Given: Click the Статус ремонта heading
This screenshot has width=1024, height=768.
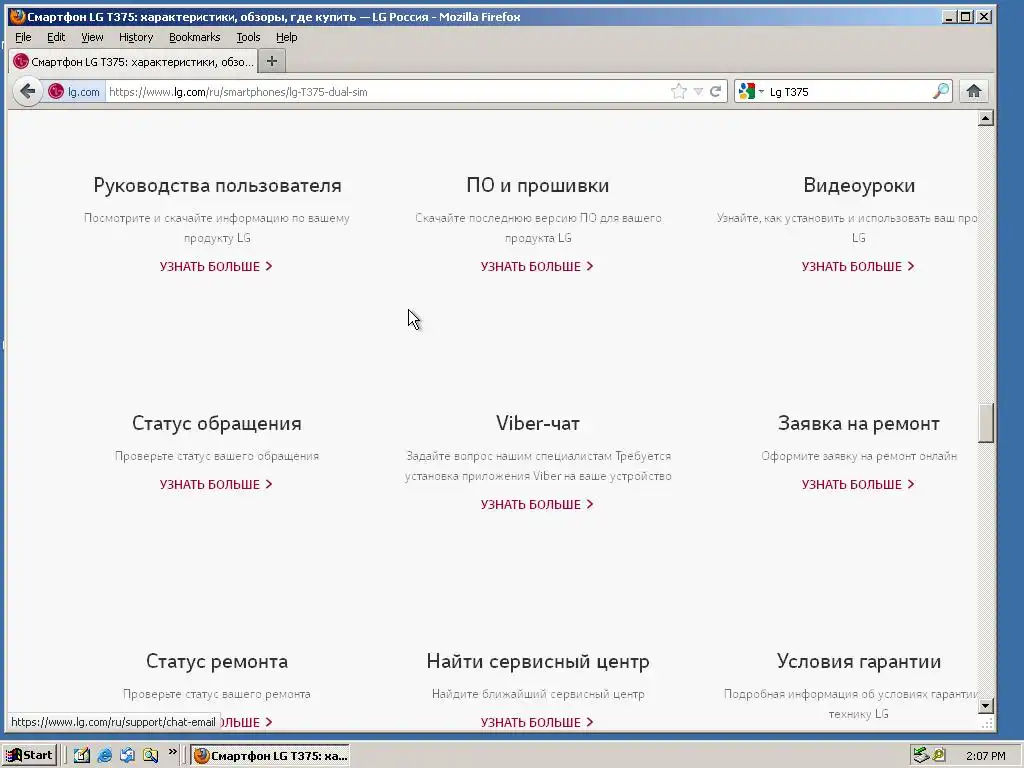Looking at the screenshot, I should (x=217, y=661).
